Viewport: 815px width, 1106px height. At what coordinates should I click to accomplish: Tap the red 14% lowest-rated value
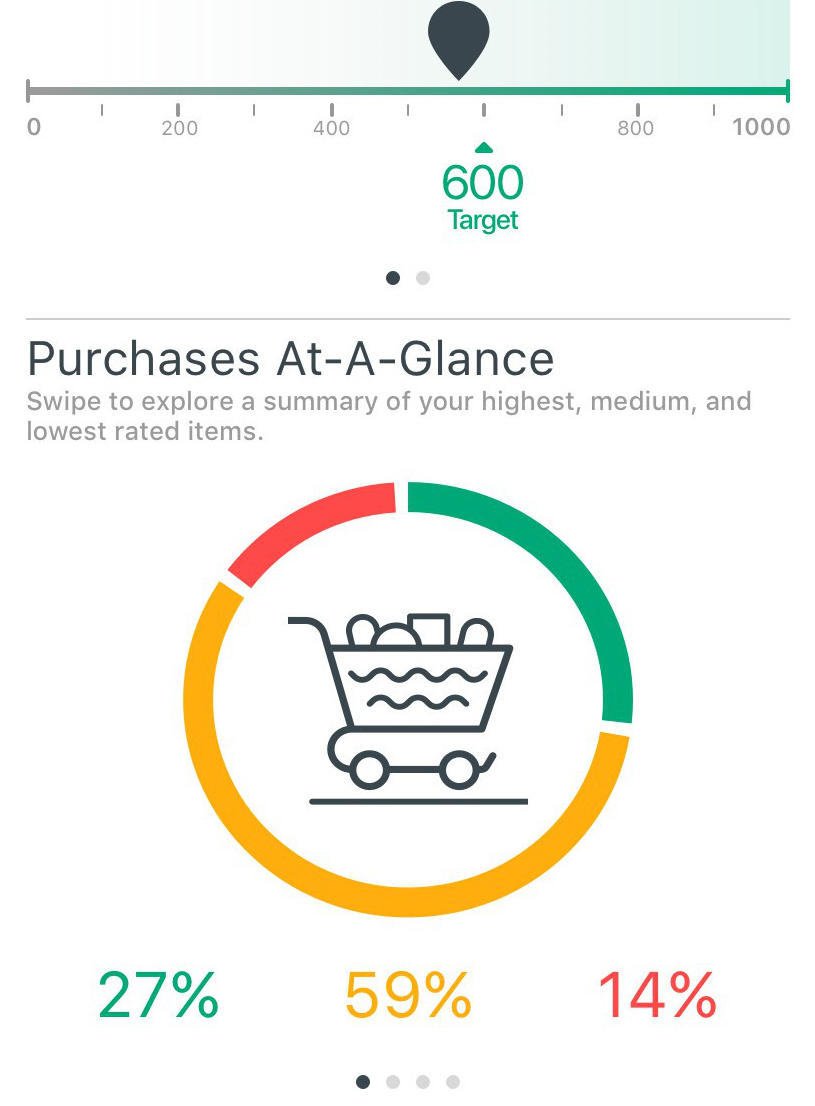(x=657, y=995)
